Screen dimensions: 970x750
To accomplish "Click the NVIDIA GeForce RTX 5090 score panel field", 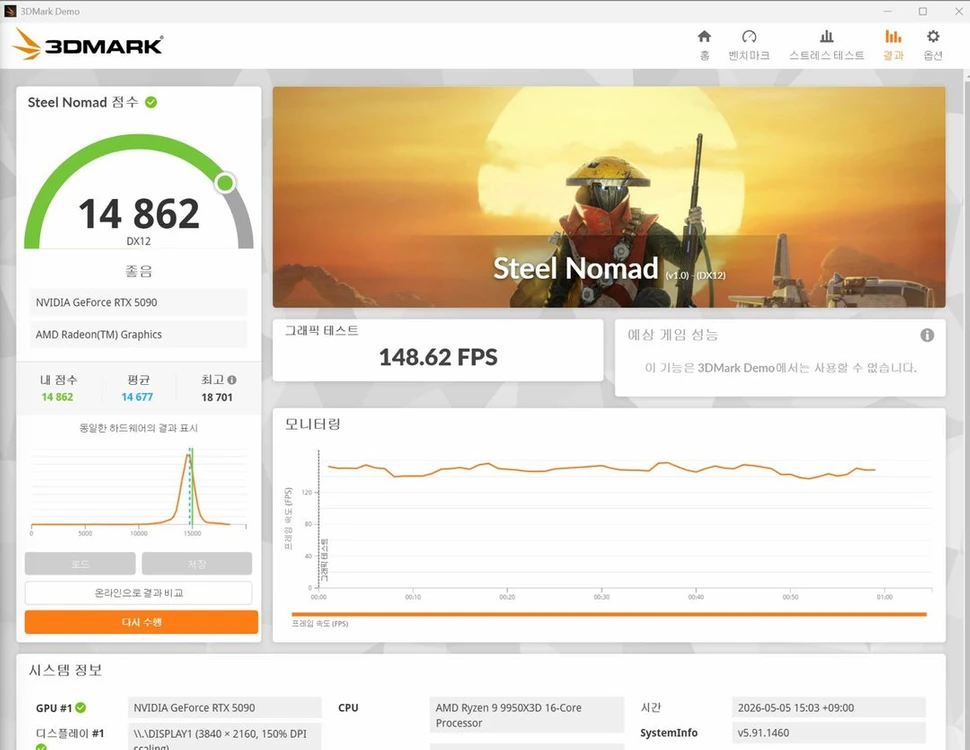I will 139,303.
